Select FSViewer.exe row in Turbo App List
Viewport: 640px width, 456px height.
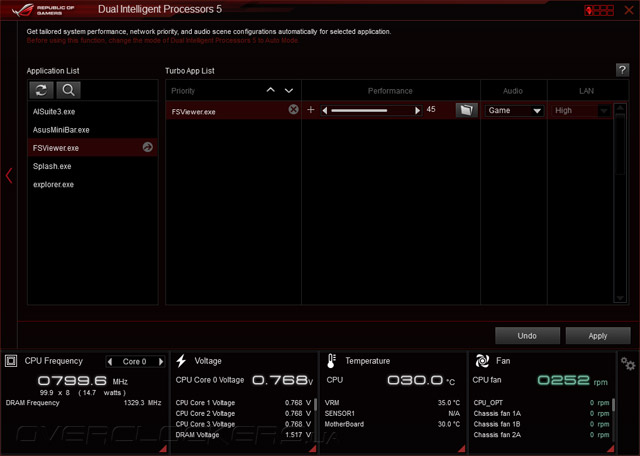tap(233, 111)
